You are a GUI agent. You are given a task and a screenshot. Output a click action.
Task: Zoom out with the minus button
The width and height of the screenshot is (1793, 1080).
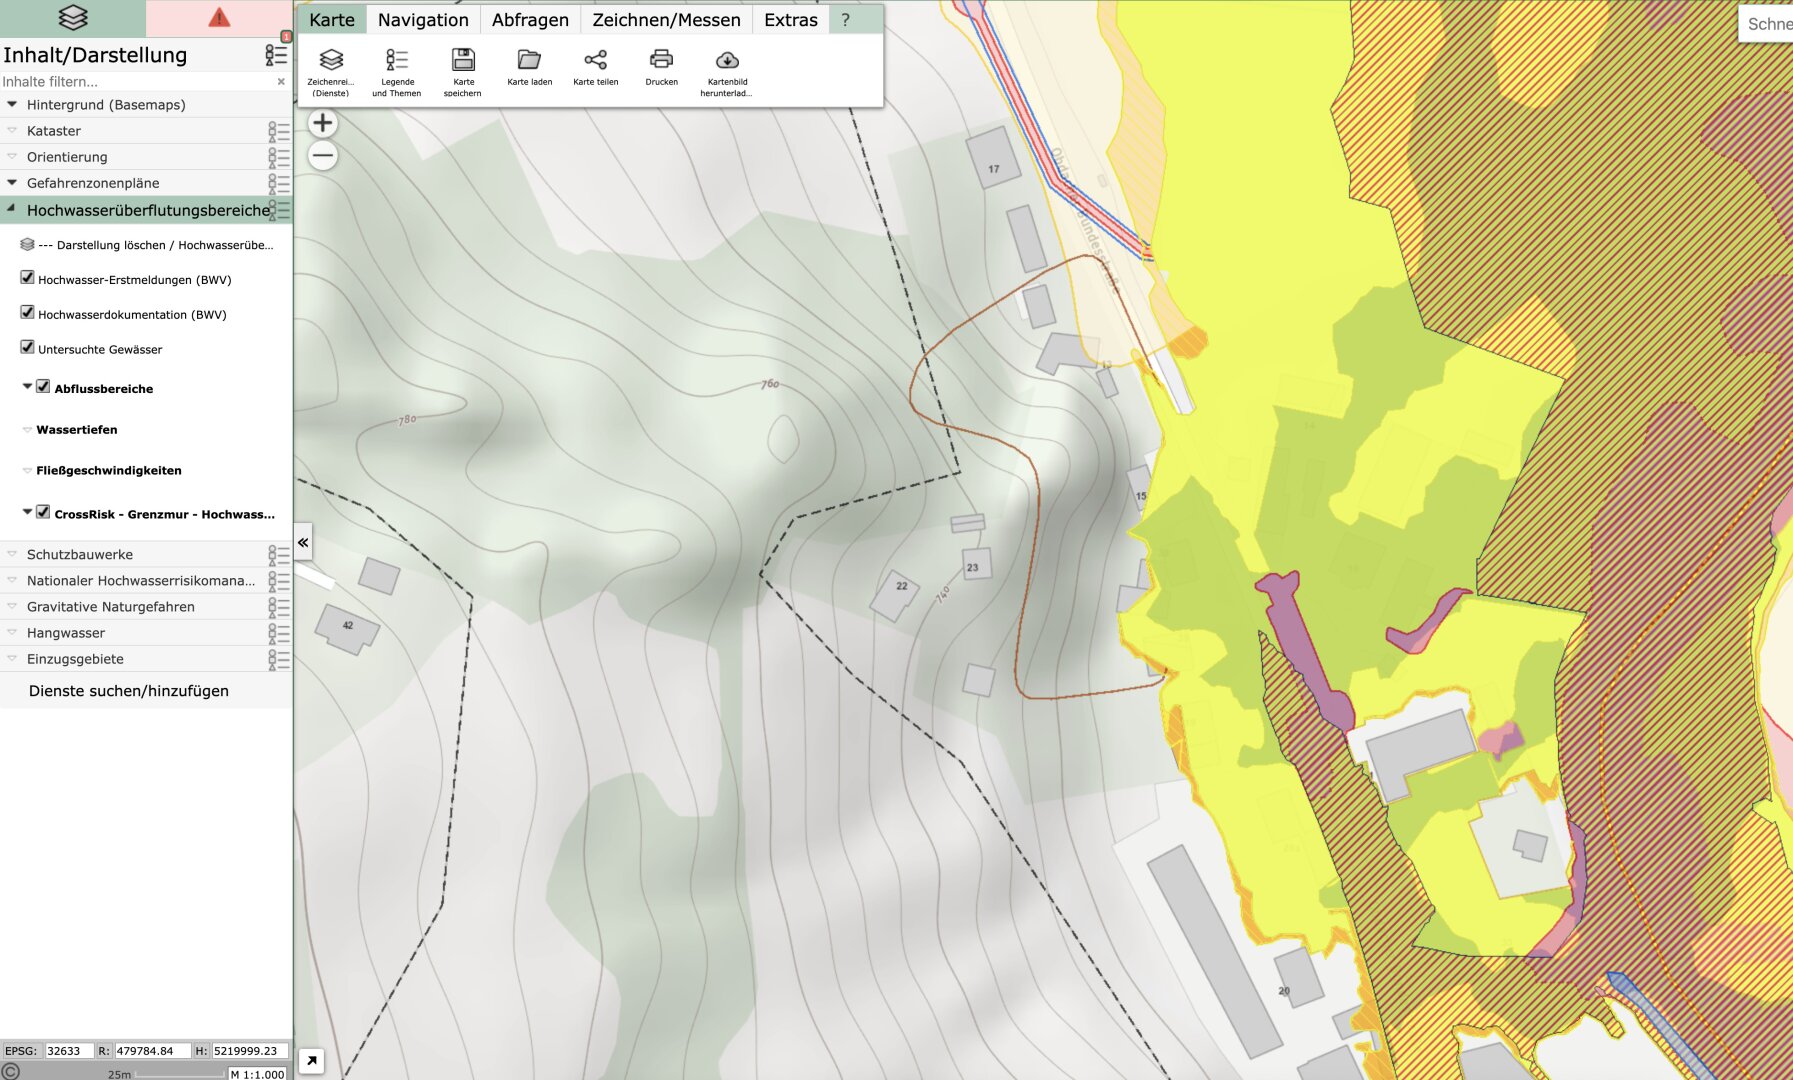(x=322, y=155)
